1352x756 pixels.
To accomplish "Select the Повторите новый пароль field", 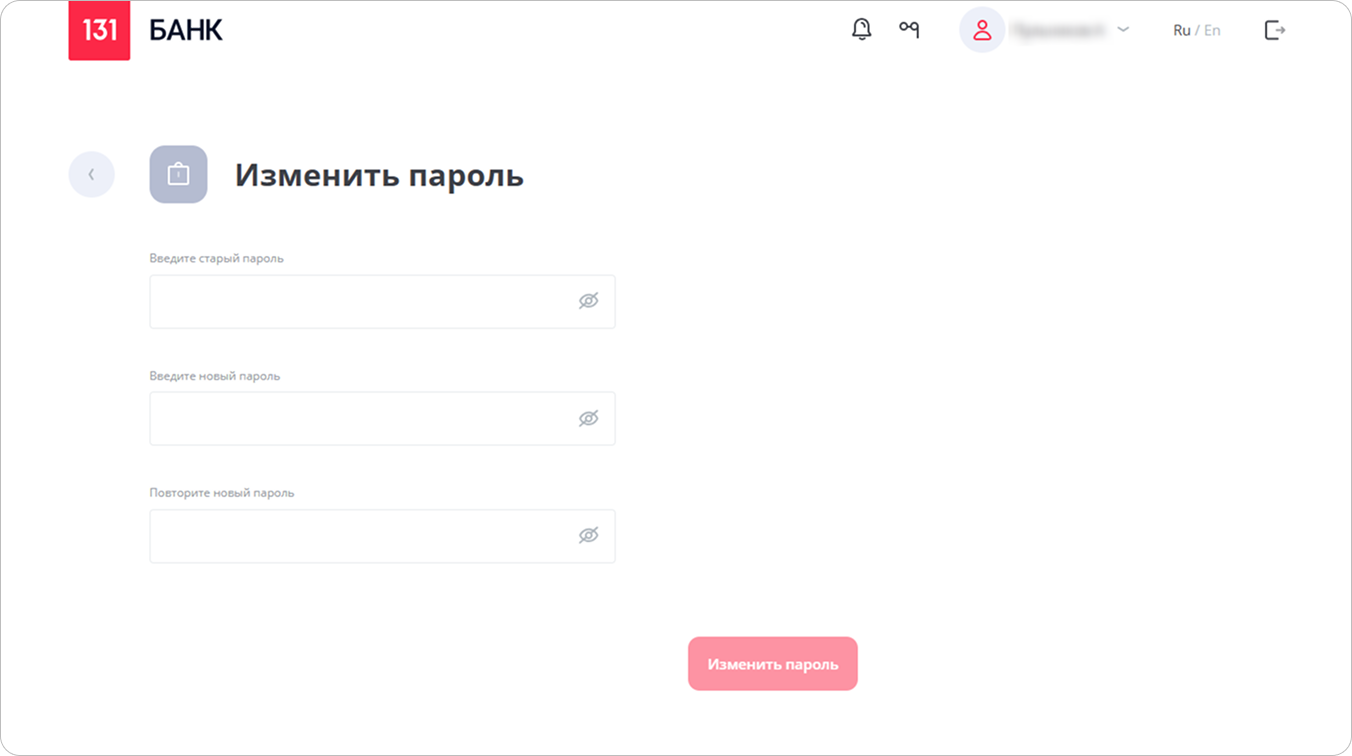I will click(360, 535).
